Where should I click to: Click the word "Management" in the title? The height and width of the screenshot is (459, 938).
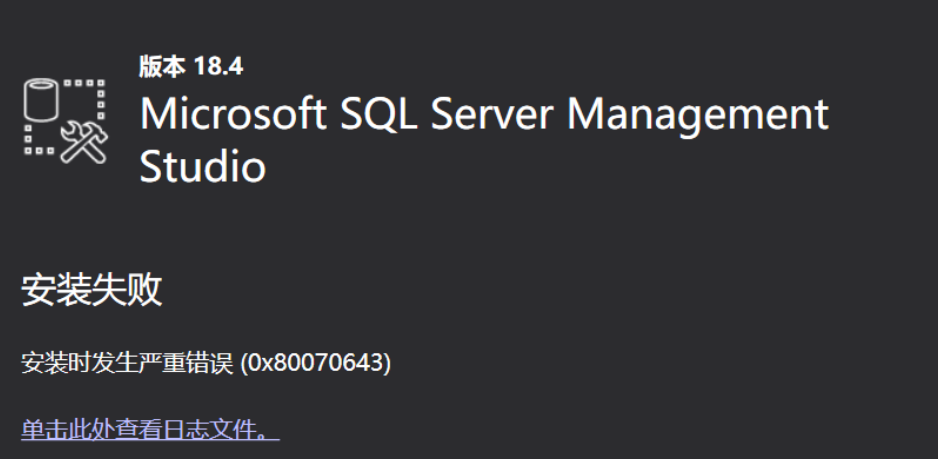pyautogui.click(x=698, y=114)
